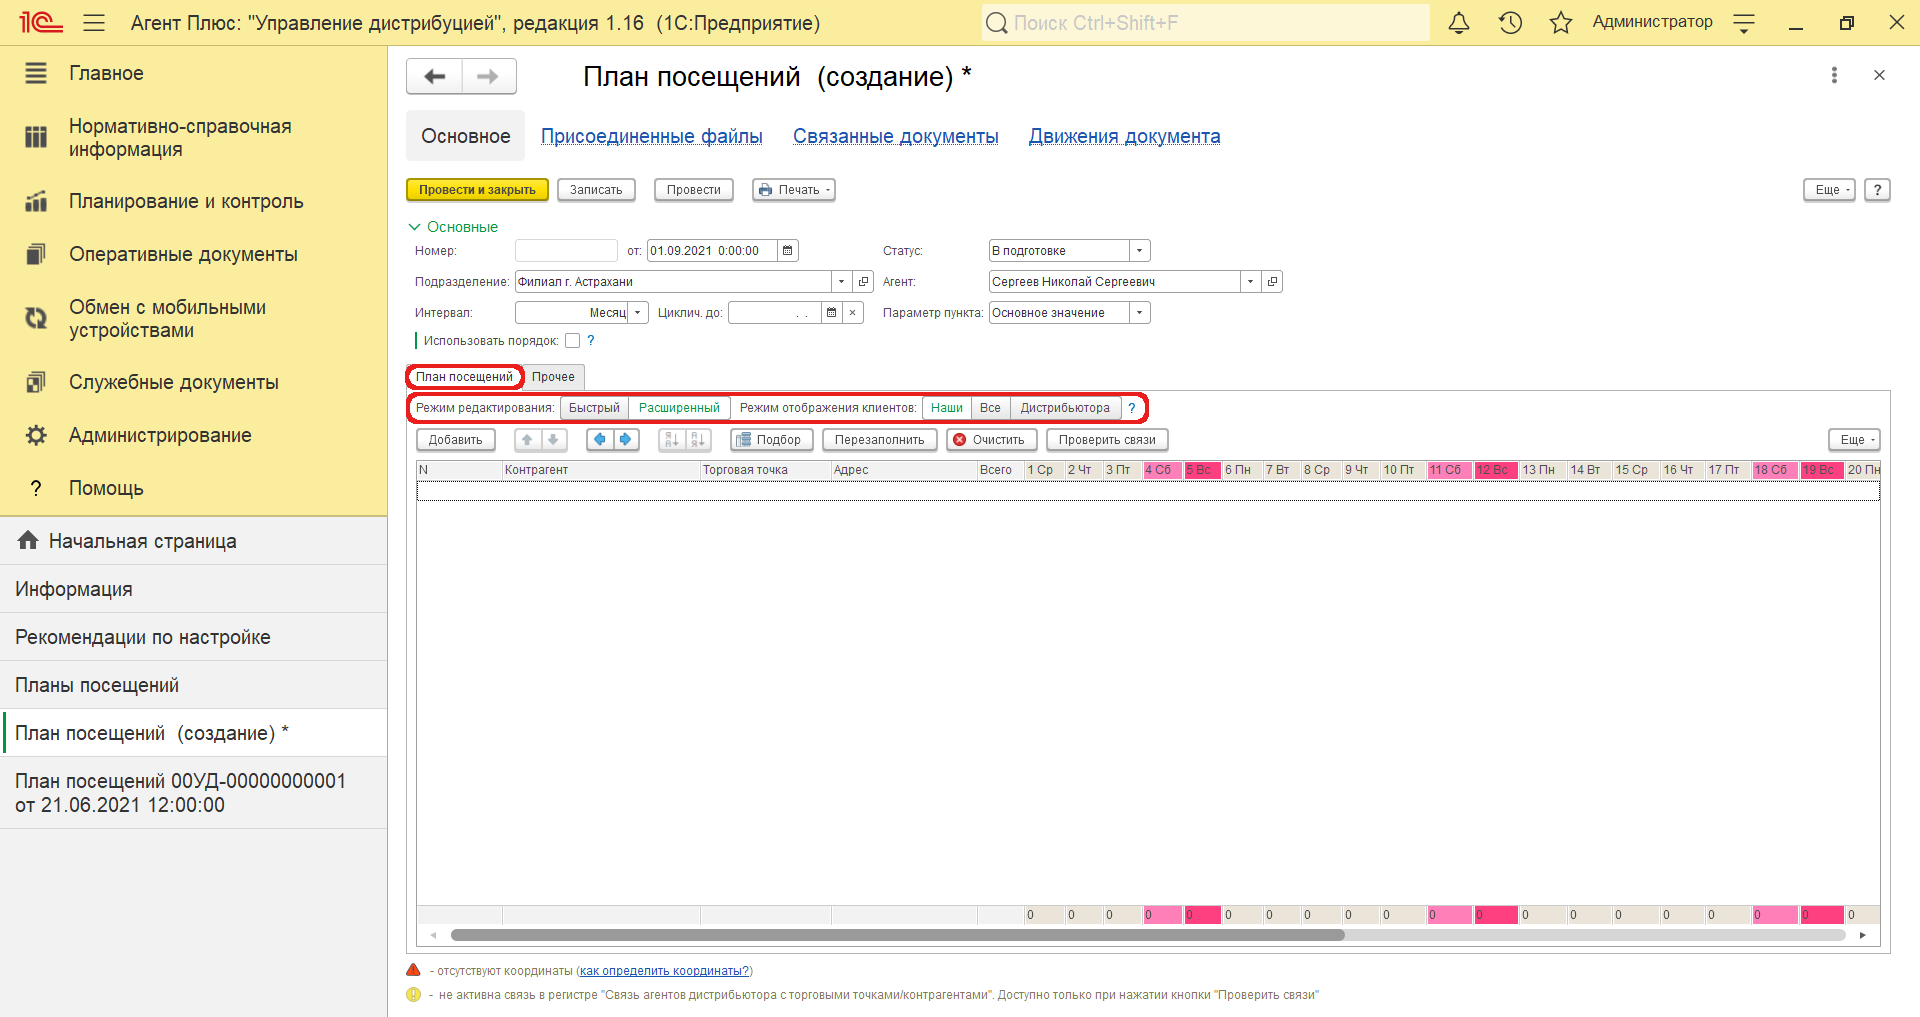Open favorites star icon
Image resolution: width=1920 pixels, height=1017 pixels.
point(1561,22)
